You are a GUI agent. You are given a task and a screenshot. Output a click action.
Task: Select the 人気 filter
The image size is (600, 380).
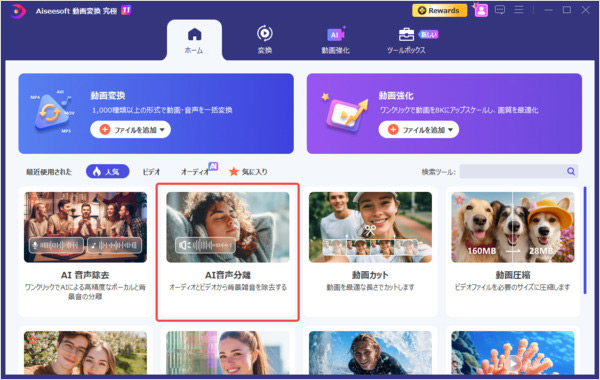(x=107, y=171)
